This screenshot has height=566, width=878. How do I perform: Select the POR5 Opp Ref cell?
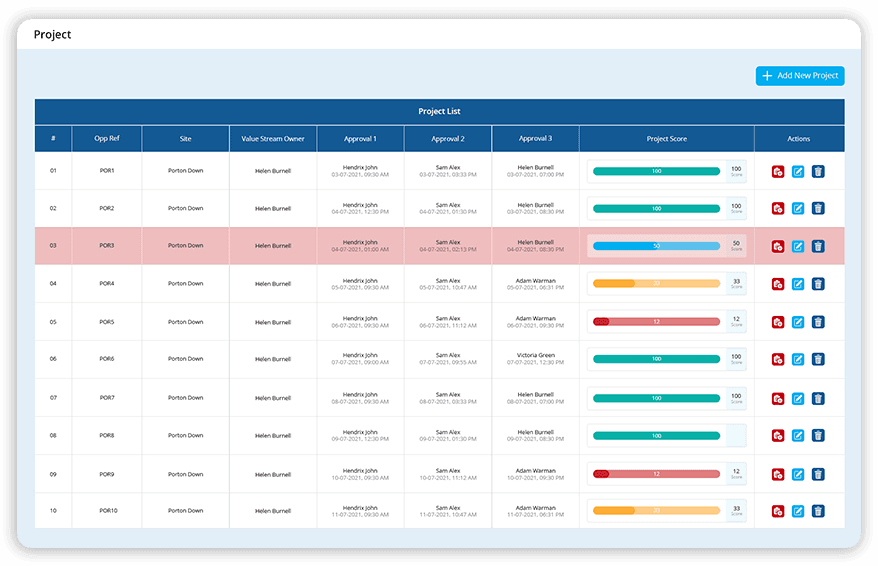pos(106,322)
